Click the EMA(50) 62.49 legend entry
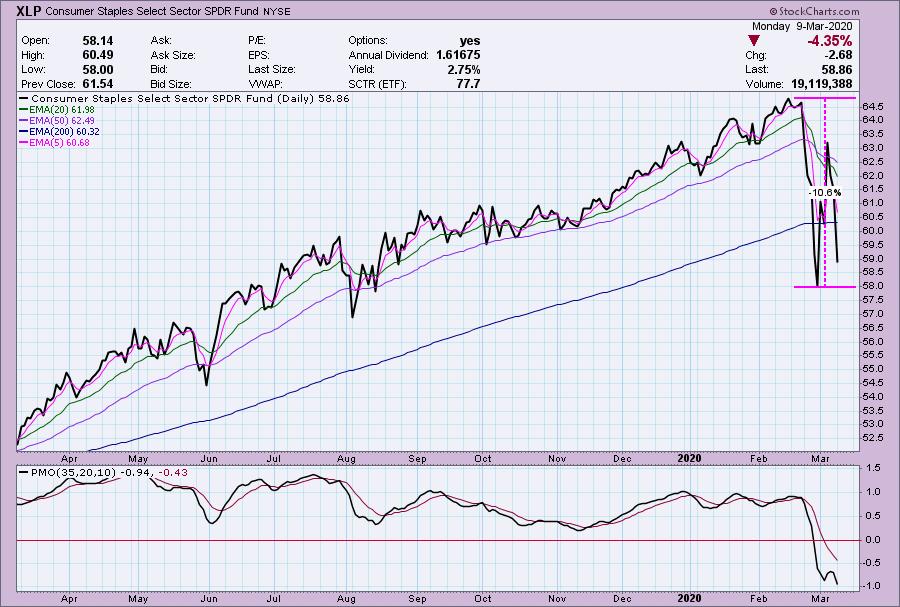 tap(57, 120)
